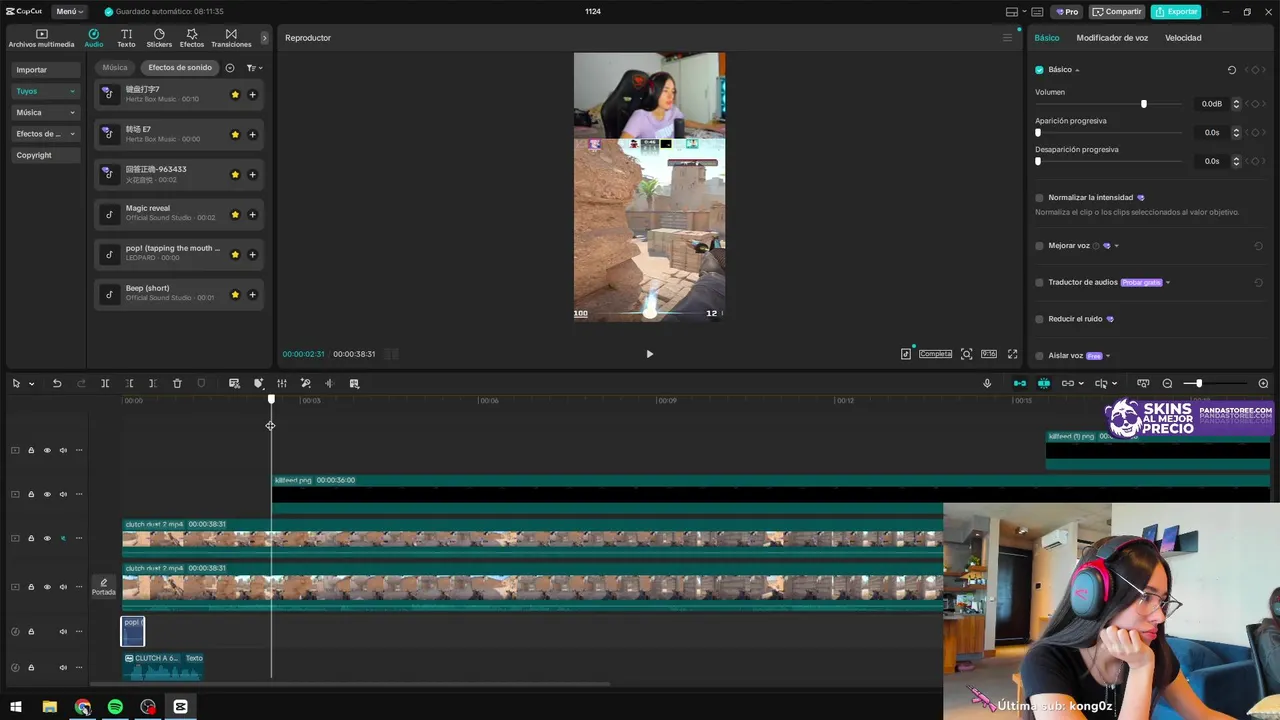
Task: Add 'pop! (tapping the mouth' sound to timeline
Action: tap(252, 254)
